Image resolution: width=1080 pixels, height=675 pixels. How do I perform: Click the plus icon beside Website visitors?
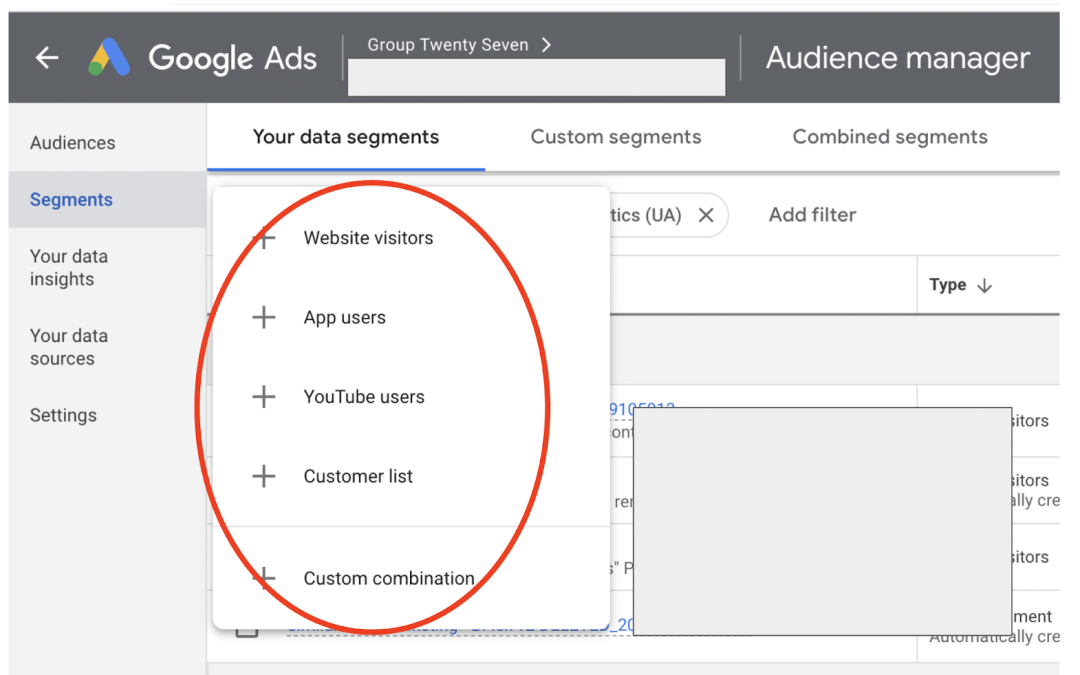[x=264, y=238]
